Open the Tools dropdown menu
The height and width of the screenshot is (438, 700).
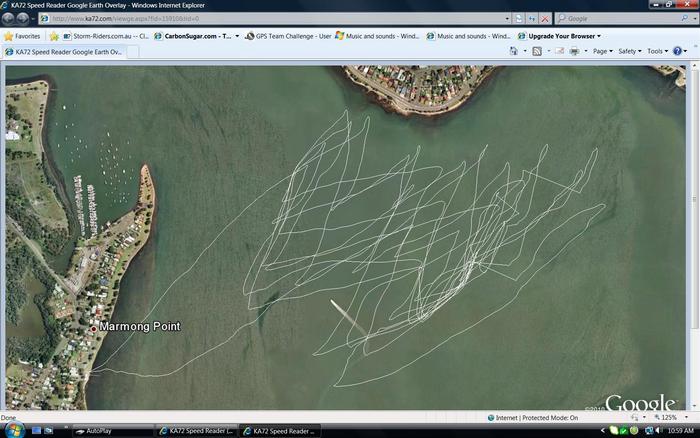point(657,51)
